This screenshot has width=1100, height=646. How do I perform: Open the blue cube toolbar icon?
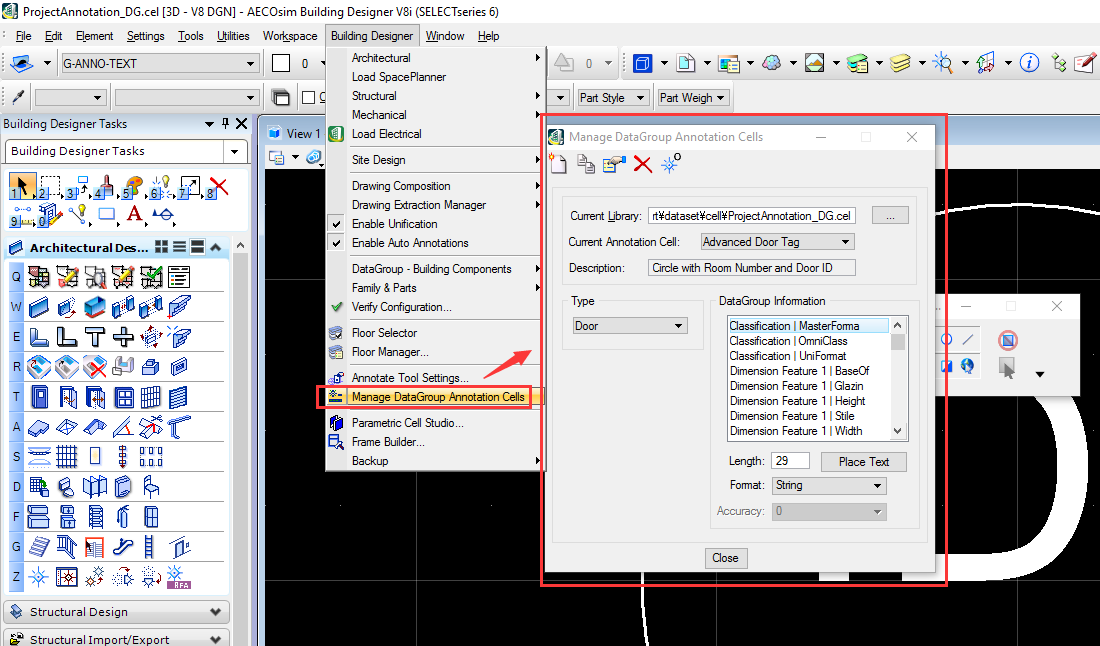(642, 63)
